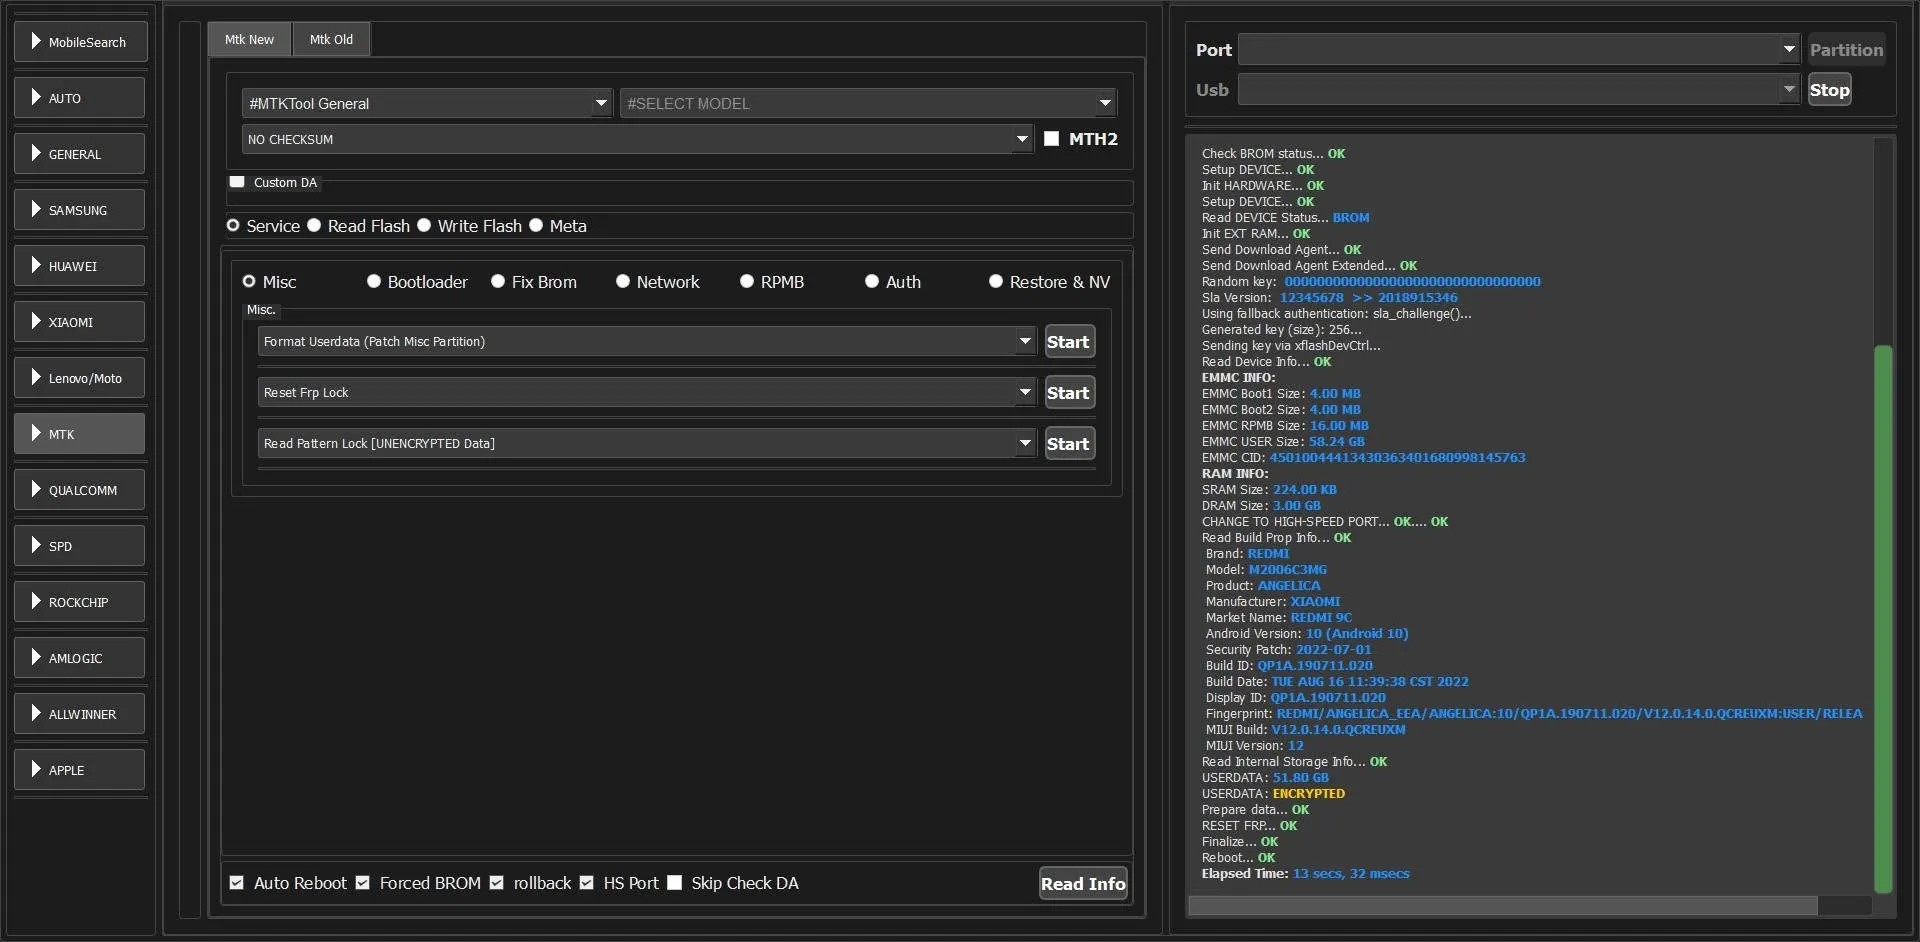Screen dimensions: 1920x942
Task: Open the ALLWINNER sidebar section
Action: click(x=80, y=714)
